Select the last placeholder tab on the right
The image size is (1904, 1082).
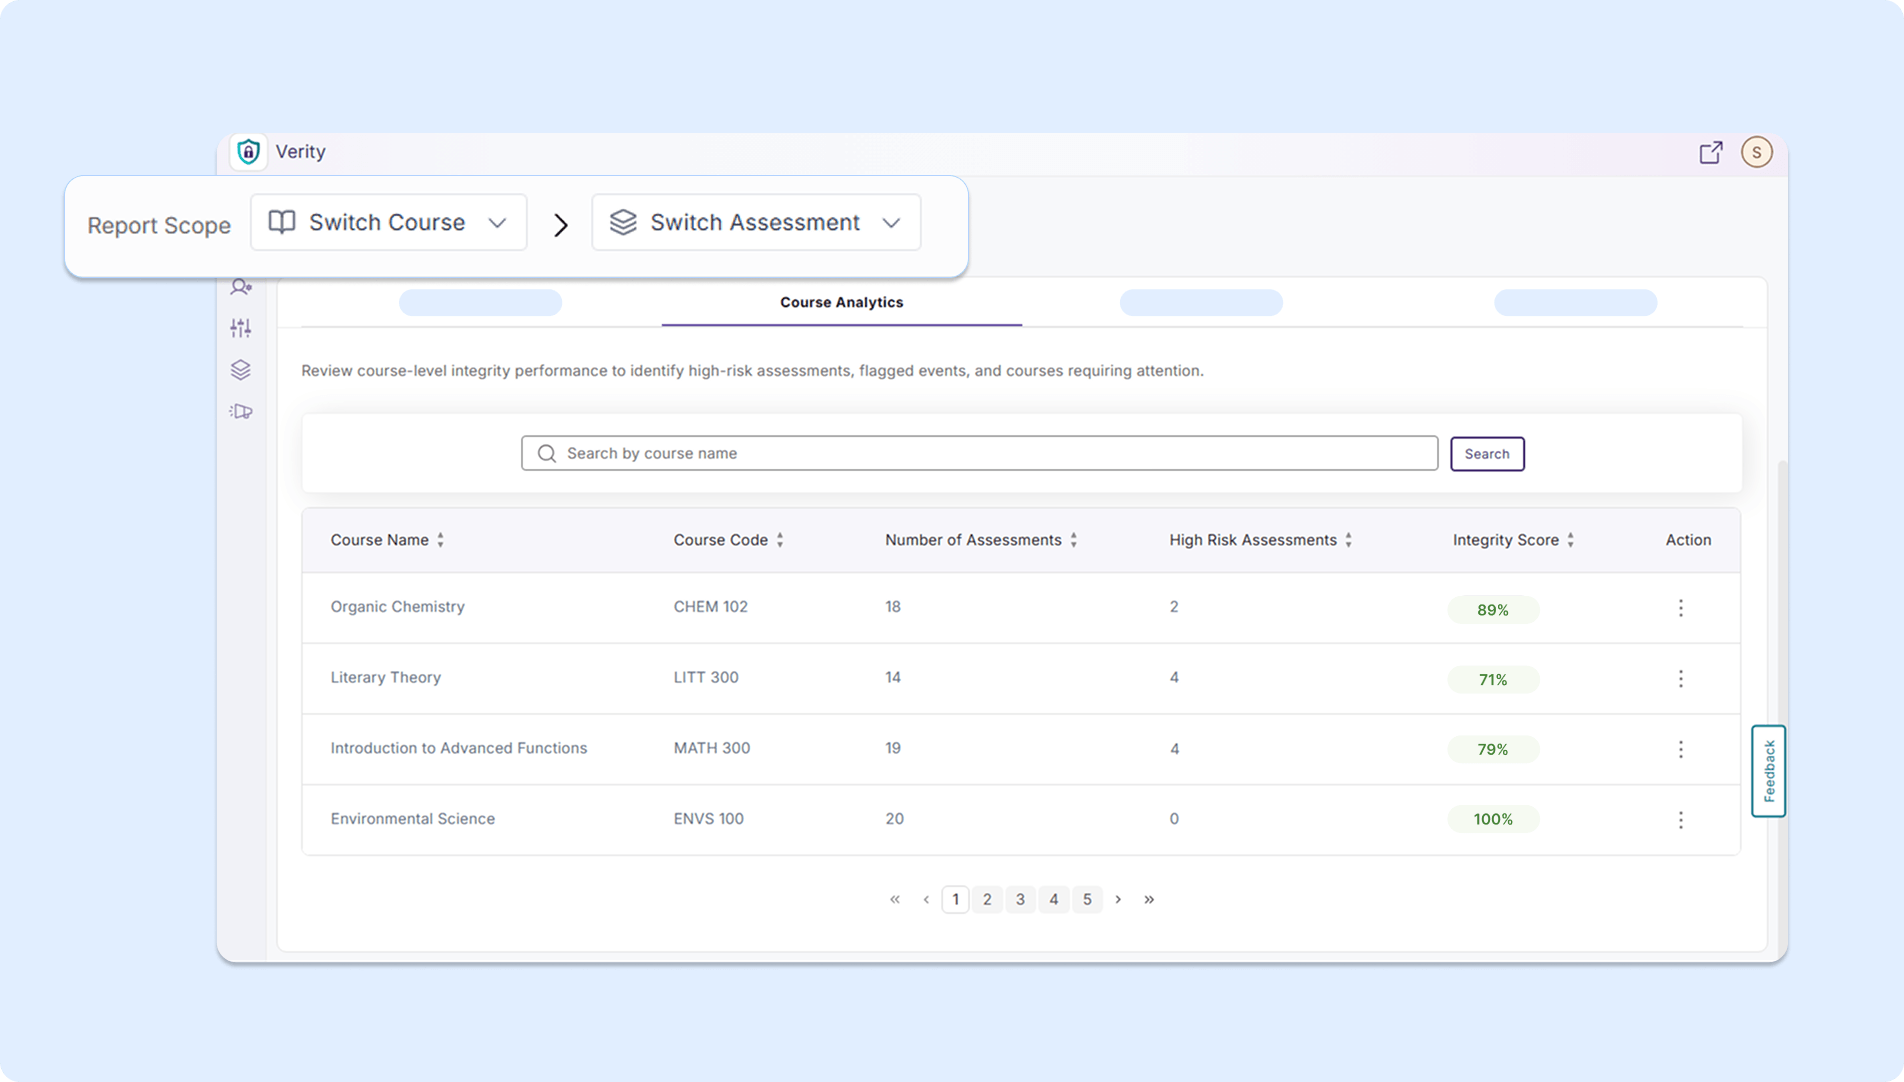click(1575, 302)
